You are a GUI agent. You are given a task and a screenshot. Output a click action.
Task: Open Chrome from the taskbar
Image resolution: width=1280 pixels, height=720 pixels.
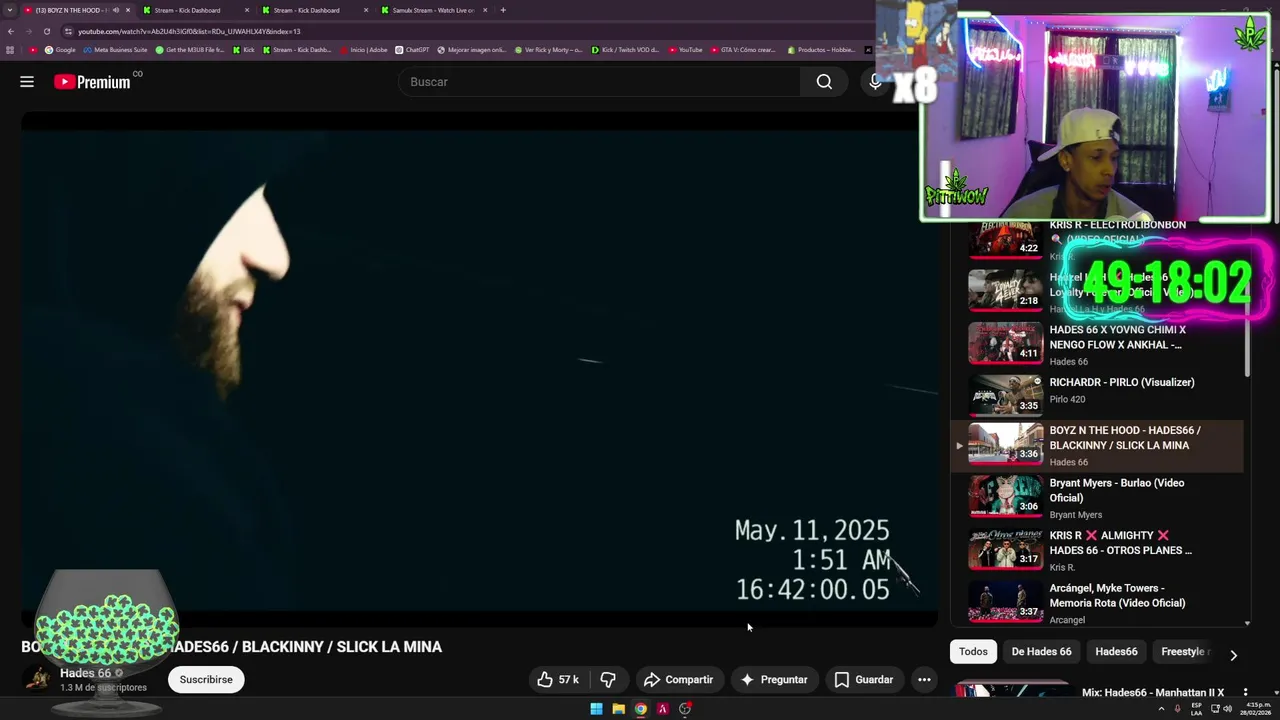[640, 709]
